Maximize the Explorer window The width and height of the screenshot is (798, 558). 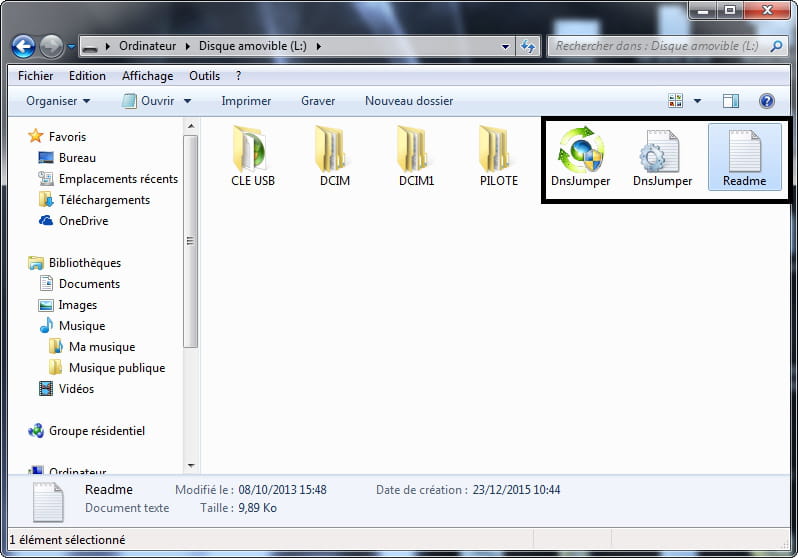click(x=730, y=11)
